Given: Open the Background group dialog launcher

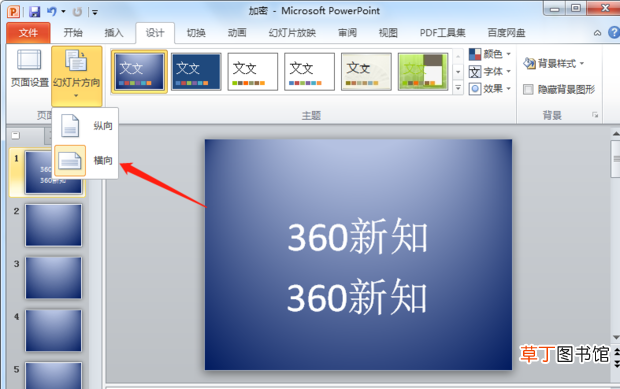Looking at the screenshot, I should tap(595, 115).
